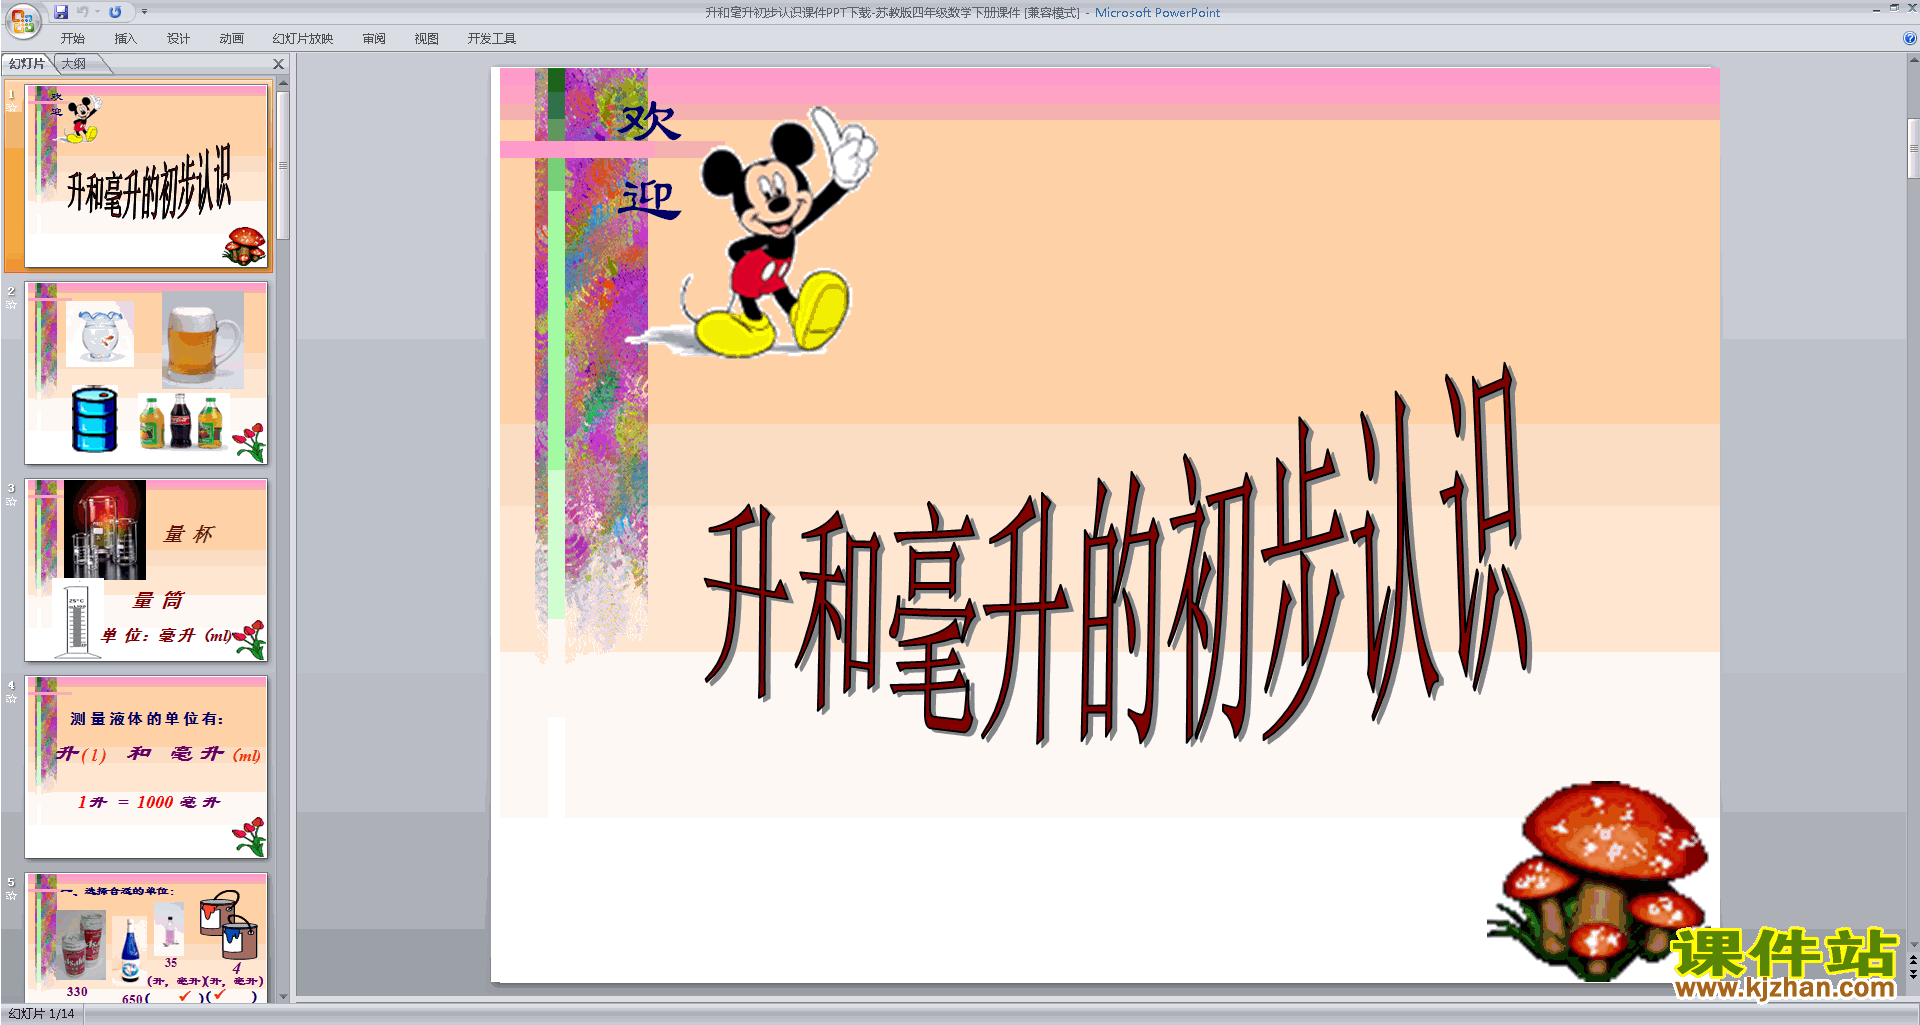The height and width of the screenshot is (1025, 1920).
Task: Click status bar text 幻灯片 1/14
Action: (41, 1014)
